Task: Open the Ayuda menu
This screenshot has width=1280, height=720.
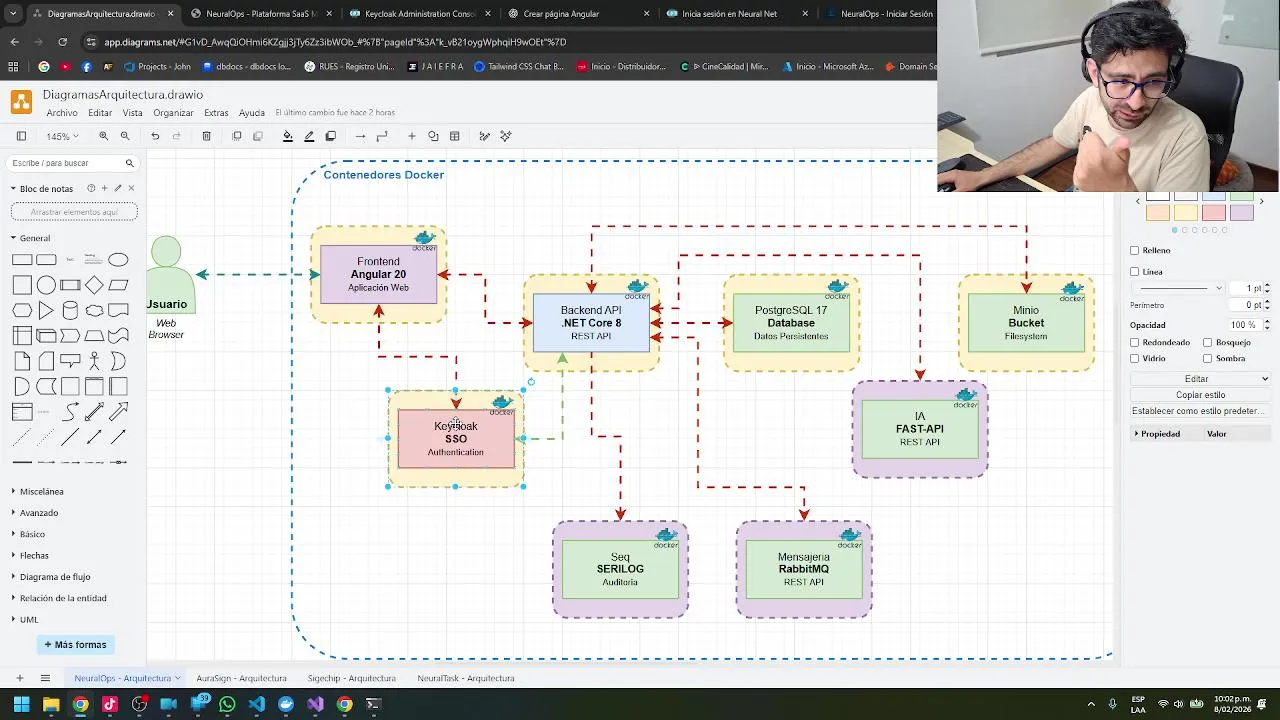Action: point(252,113)
